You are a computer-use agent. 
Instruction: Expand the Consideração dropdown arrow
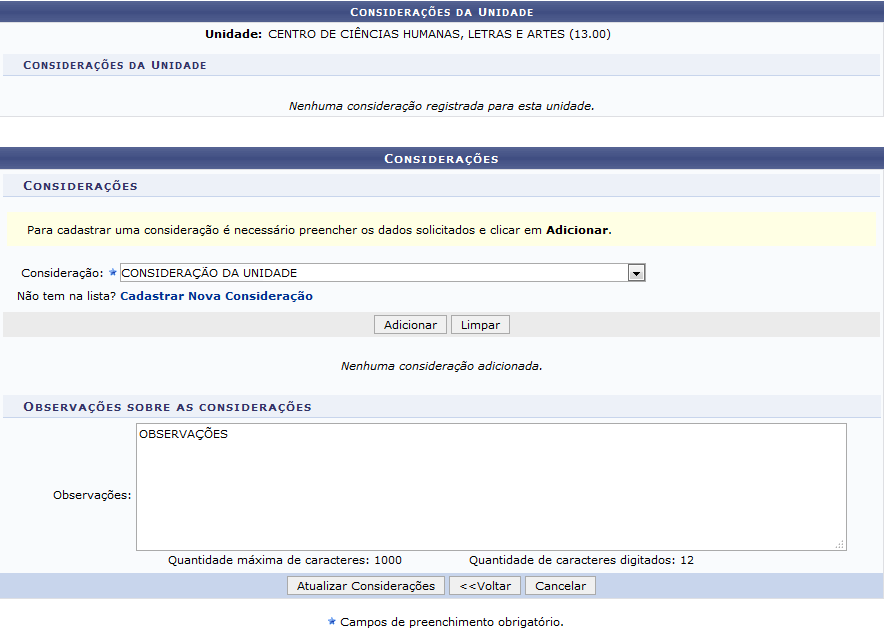[x=636, y=273]
